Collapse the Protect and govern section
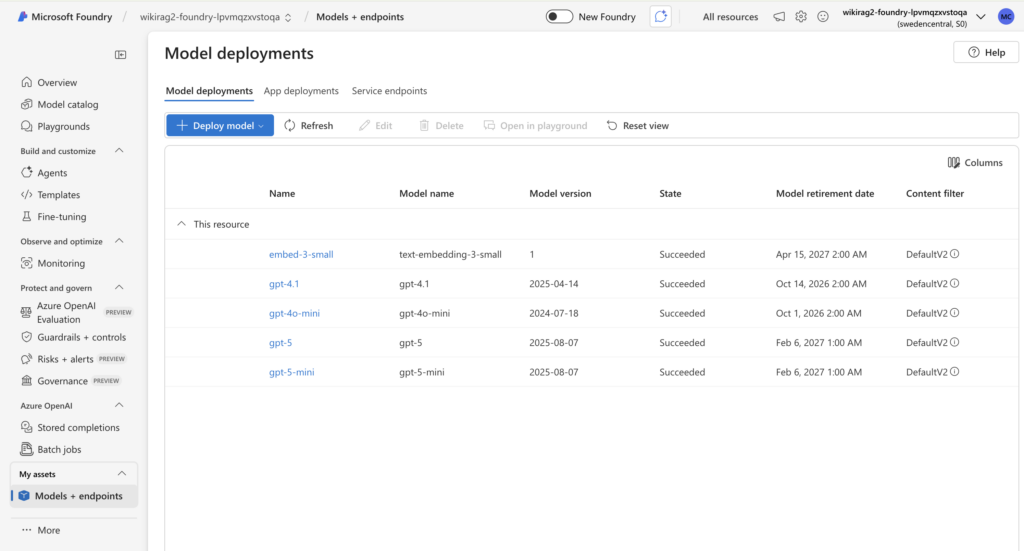Screen dimensions: 1024x551 119,287
